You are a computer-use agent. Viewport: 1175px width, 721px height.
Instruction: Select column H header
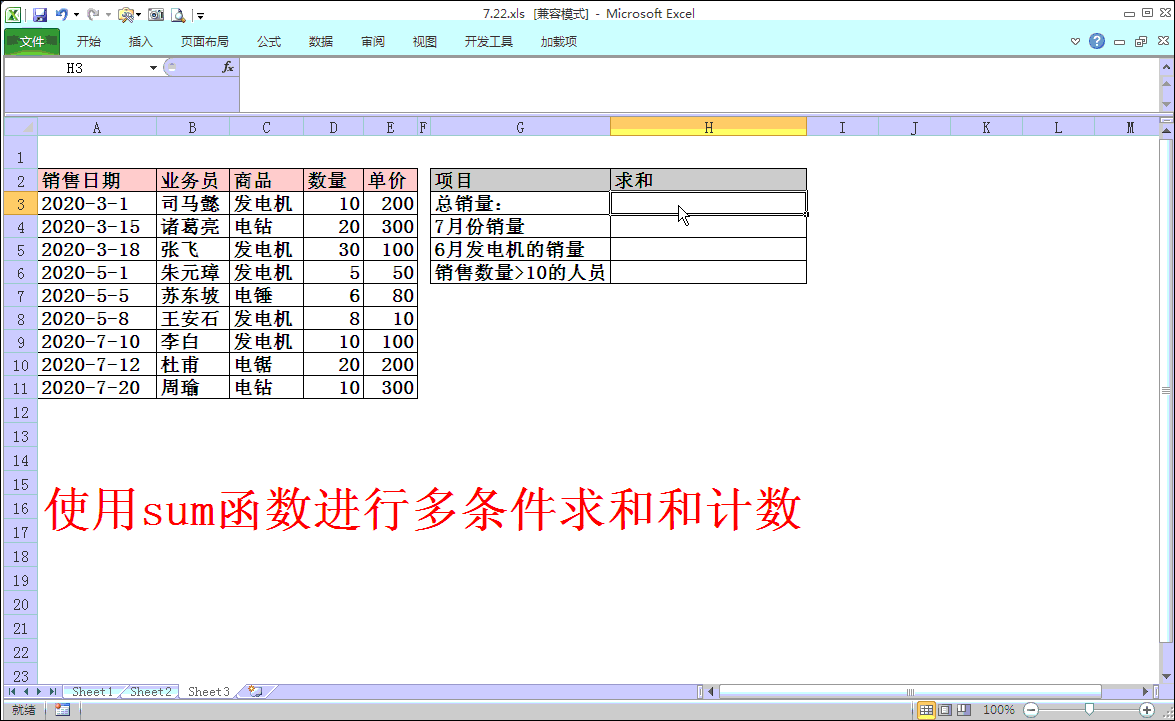pyautogui.click(x=708, y=127)
